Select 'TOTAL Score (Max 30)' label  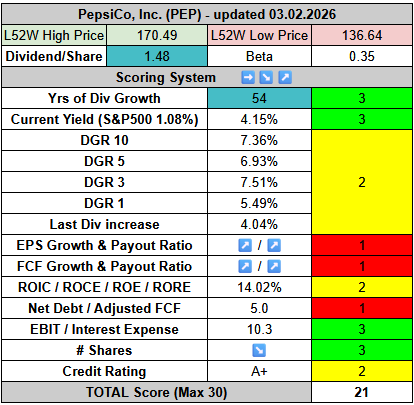click(x=157, y=392)
